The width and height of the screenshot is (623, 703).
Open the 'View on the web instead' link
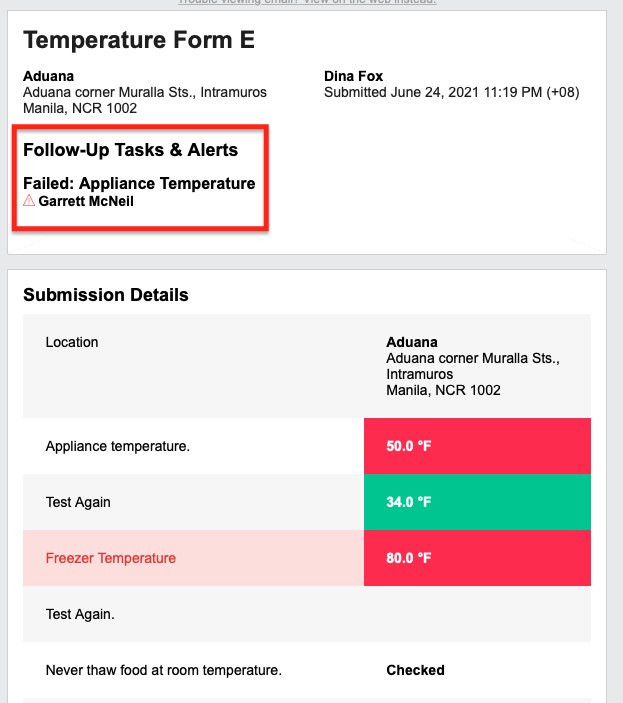[x=370, y=2]
